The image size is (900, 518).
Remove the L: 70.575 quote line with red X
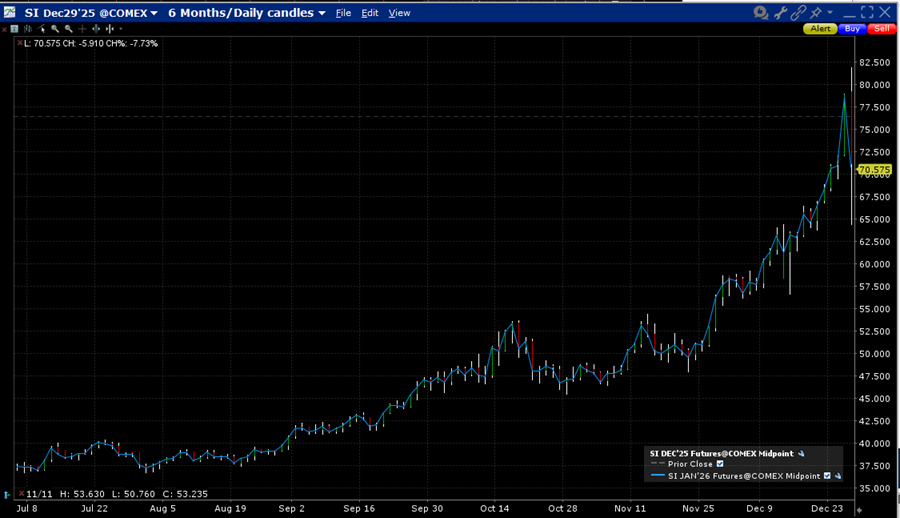20,43
